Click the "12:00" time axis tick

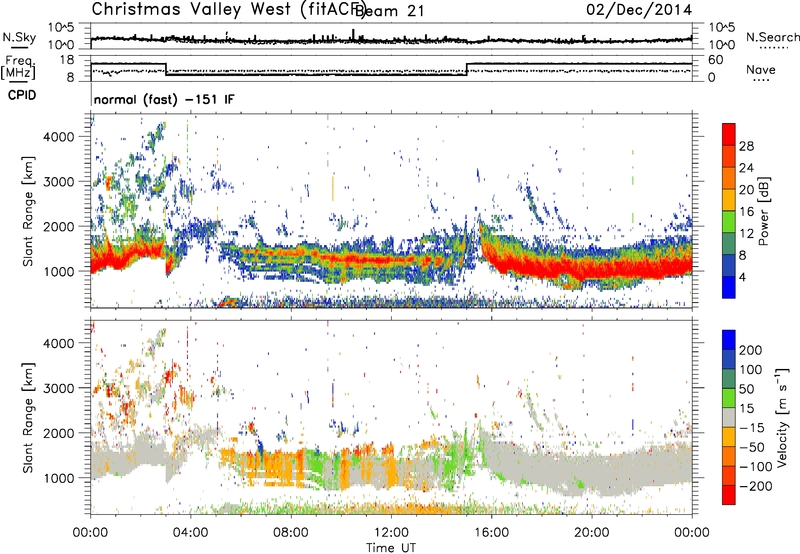(x=391, y=533)
